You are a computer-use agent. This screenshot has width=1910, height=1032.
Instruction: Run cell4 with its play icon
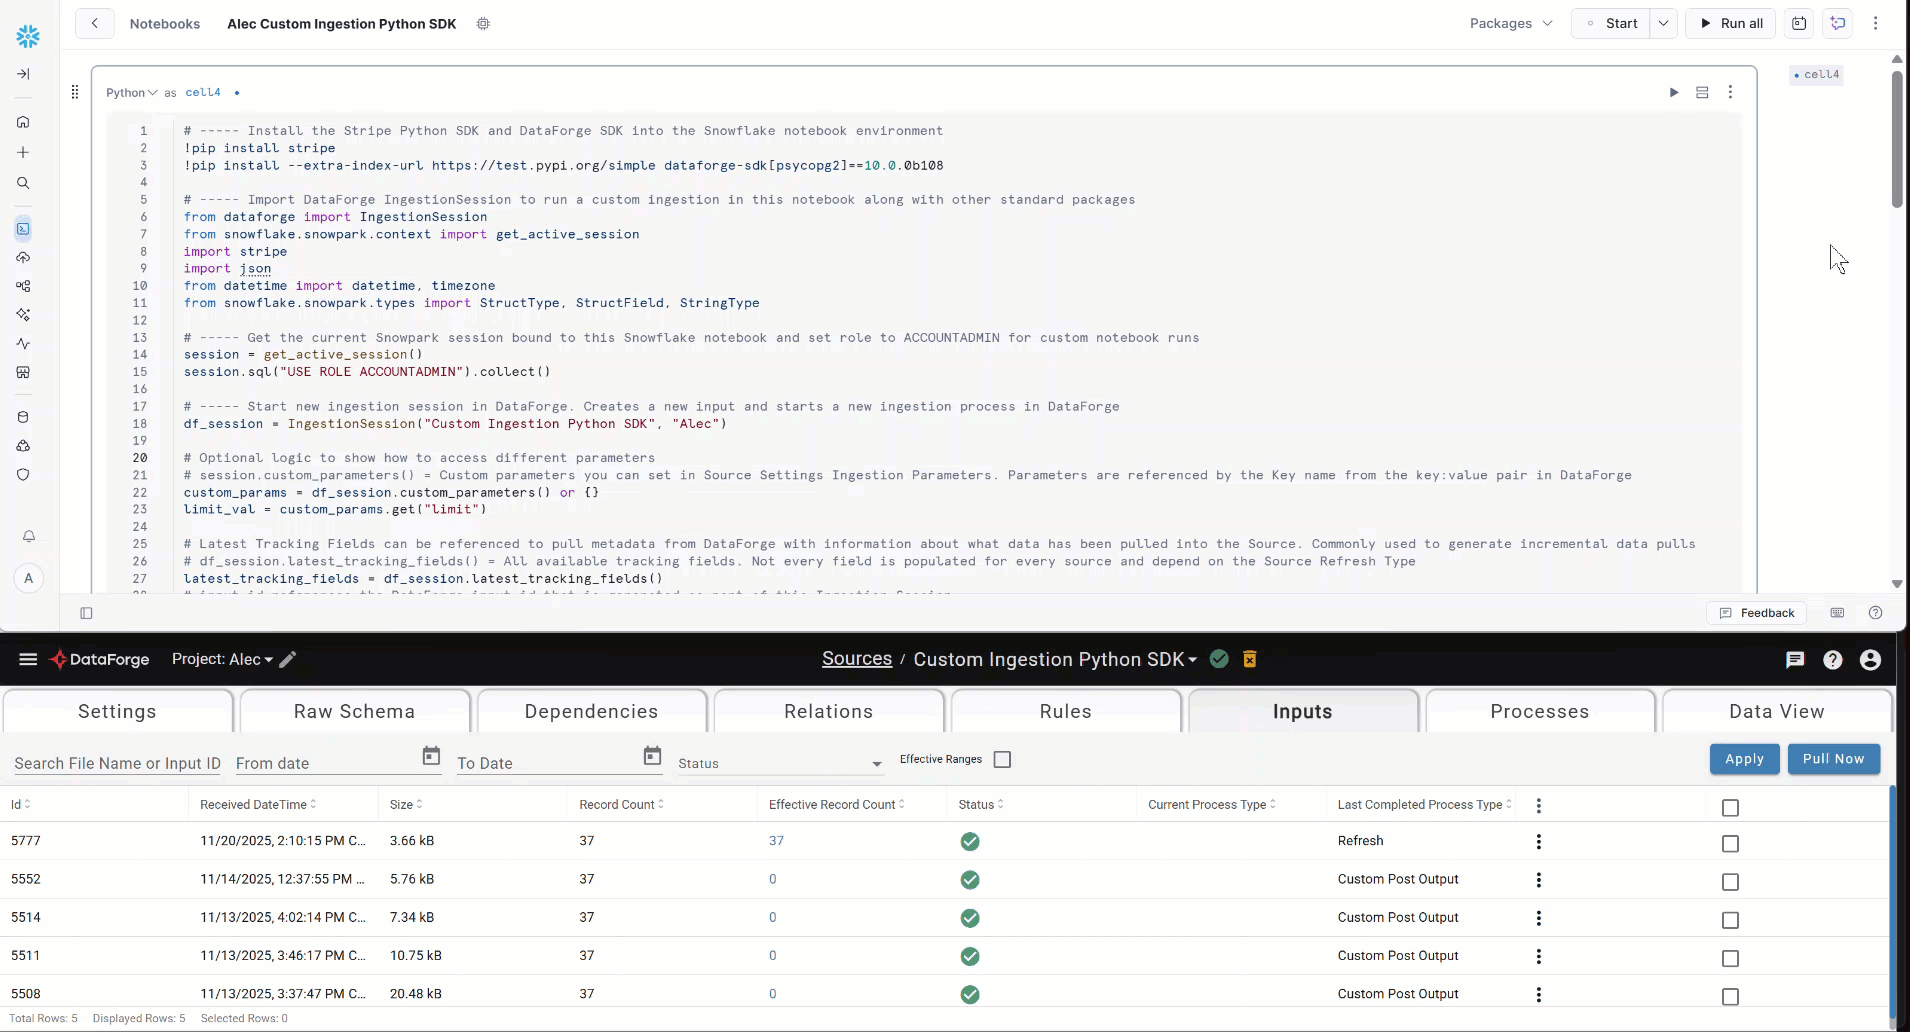(x=1674, y=92)
